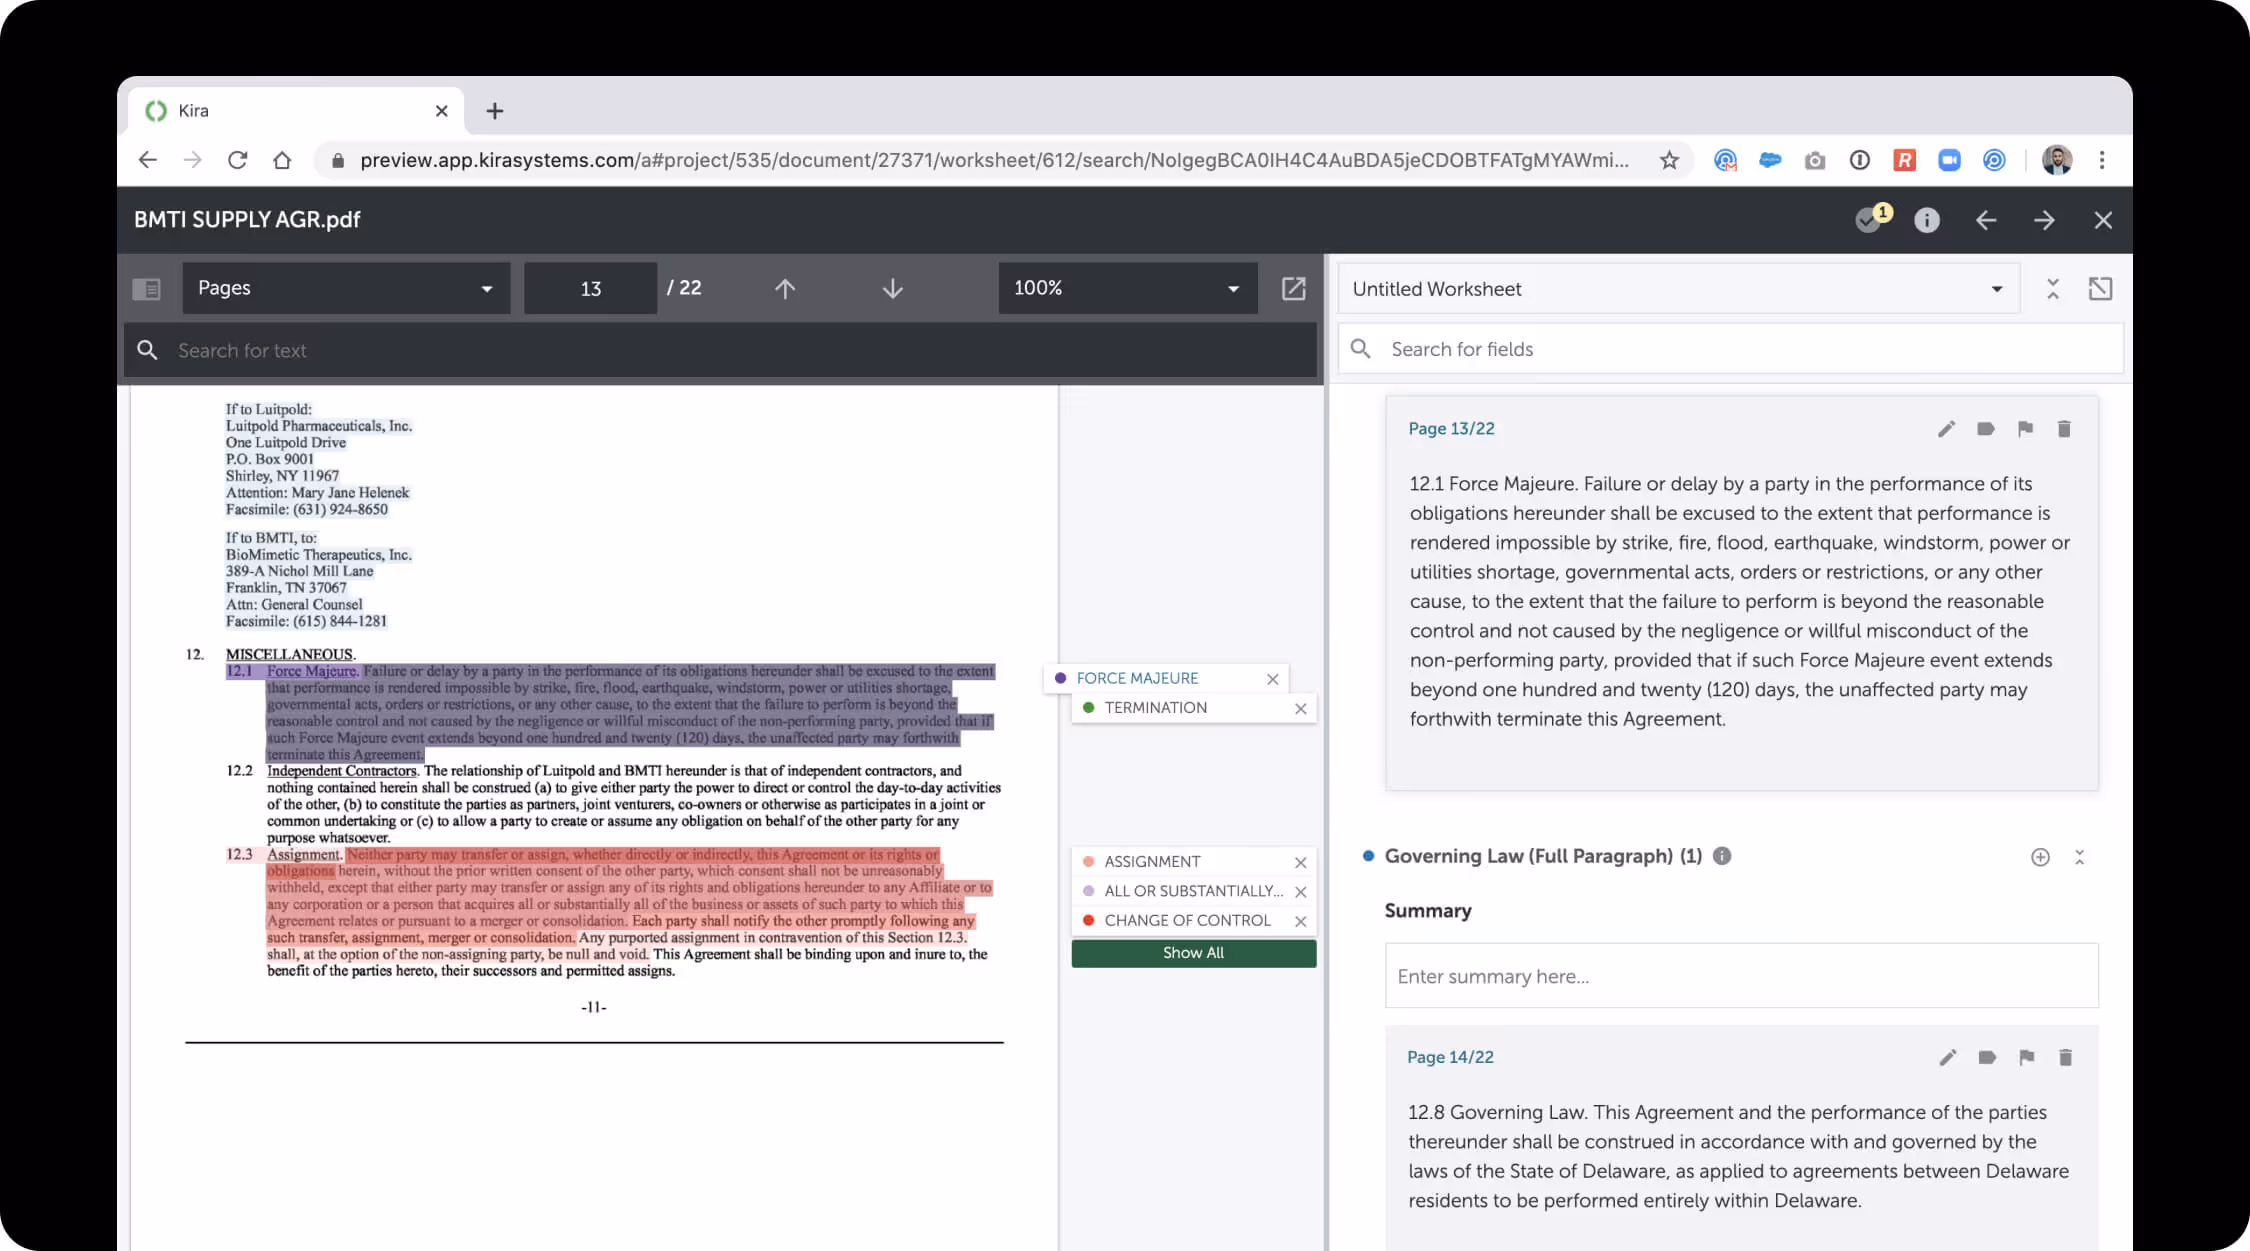Dismiss the CHANGE OF CONTROL tag
Viewport: 2250px width, 1251px height.
tap(1300, 921)
